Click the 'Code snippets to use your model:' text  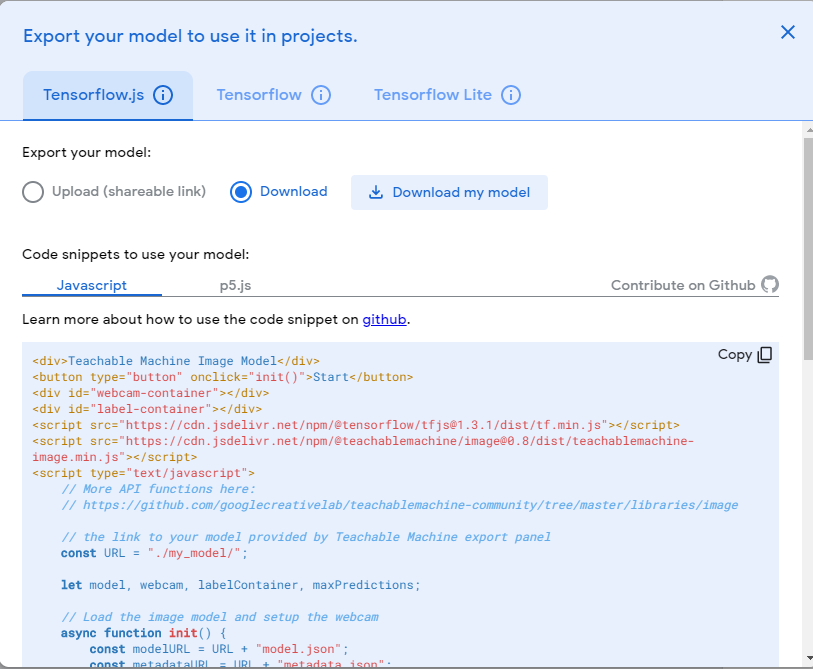[135, 255]
